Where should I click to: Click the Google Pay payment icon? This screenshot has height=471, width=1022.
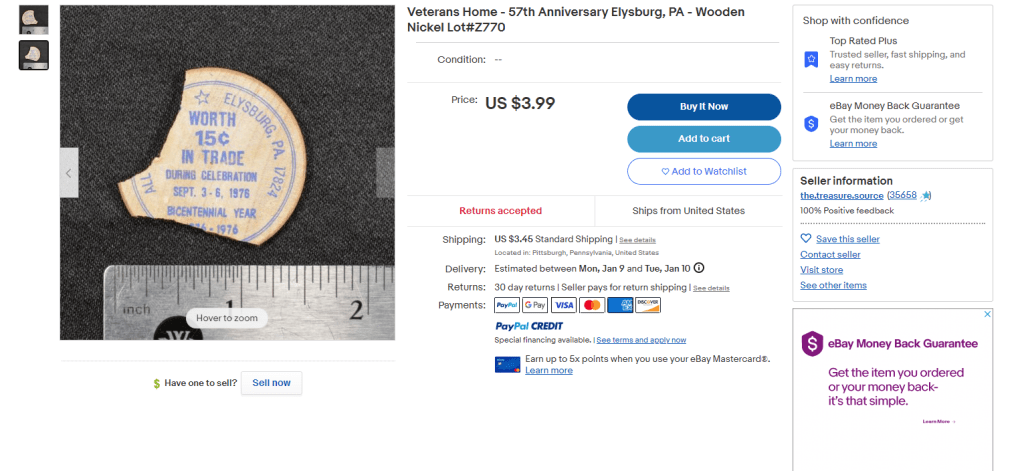(x=535, y=305)
